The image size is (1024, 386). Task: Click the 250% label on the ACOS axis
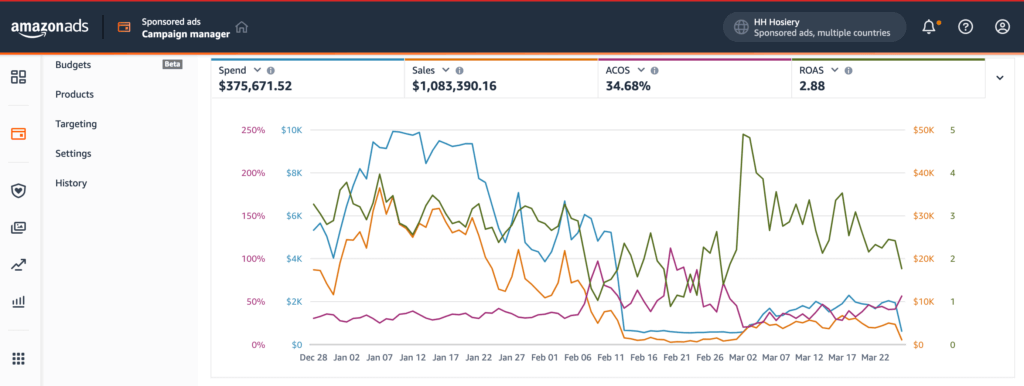[253, 130]
